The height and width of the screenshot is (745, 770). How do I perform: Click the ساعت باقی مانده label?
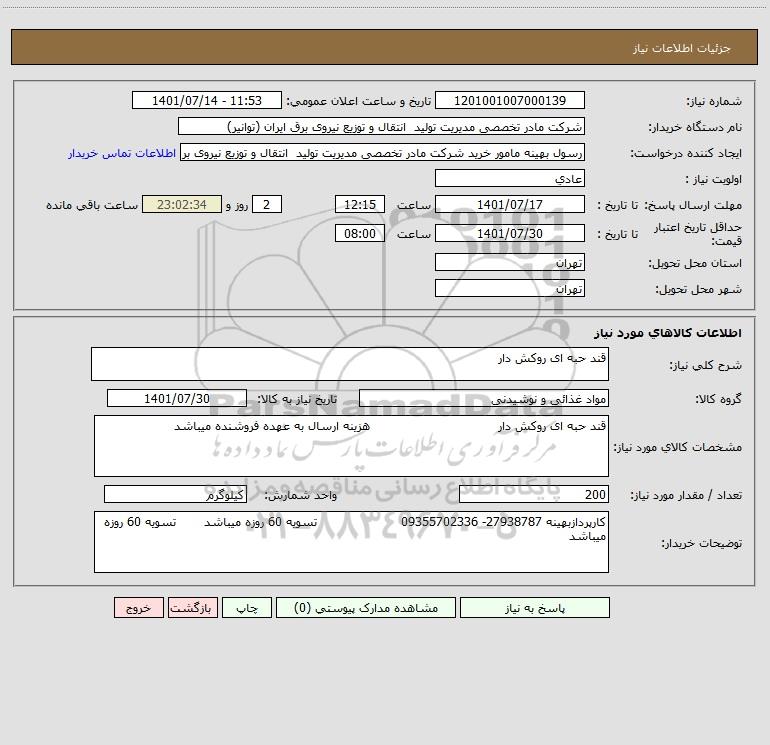92,205
